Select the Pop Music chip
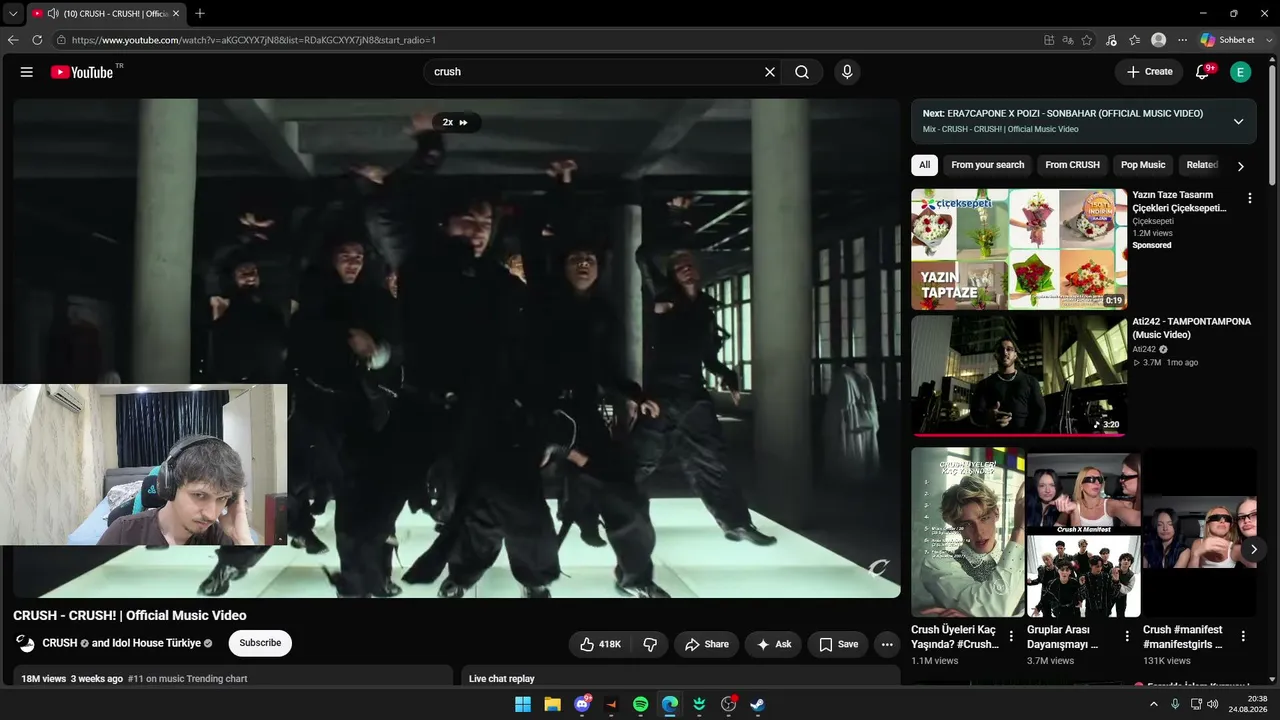This screenshot has height=720, width=1280. (x=1143, y=165)
